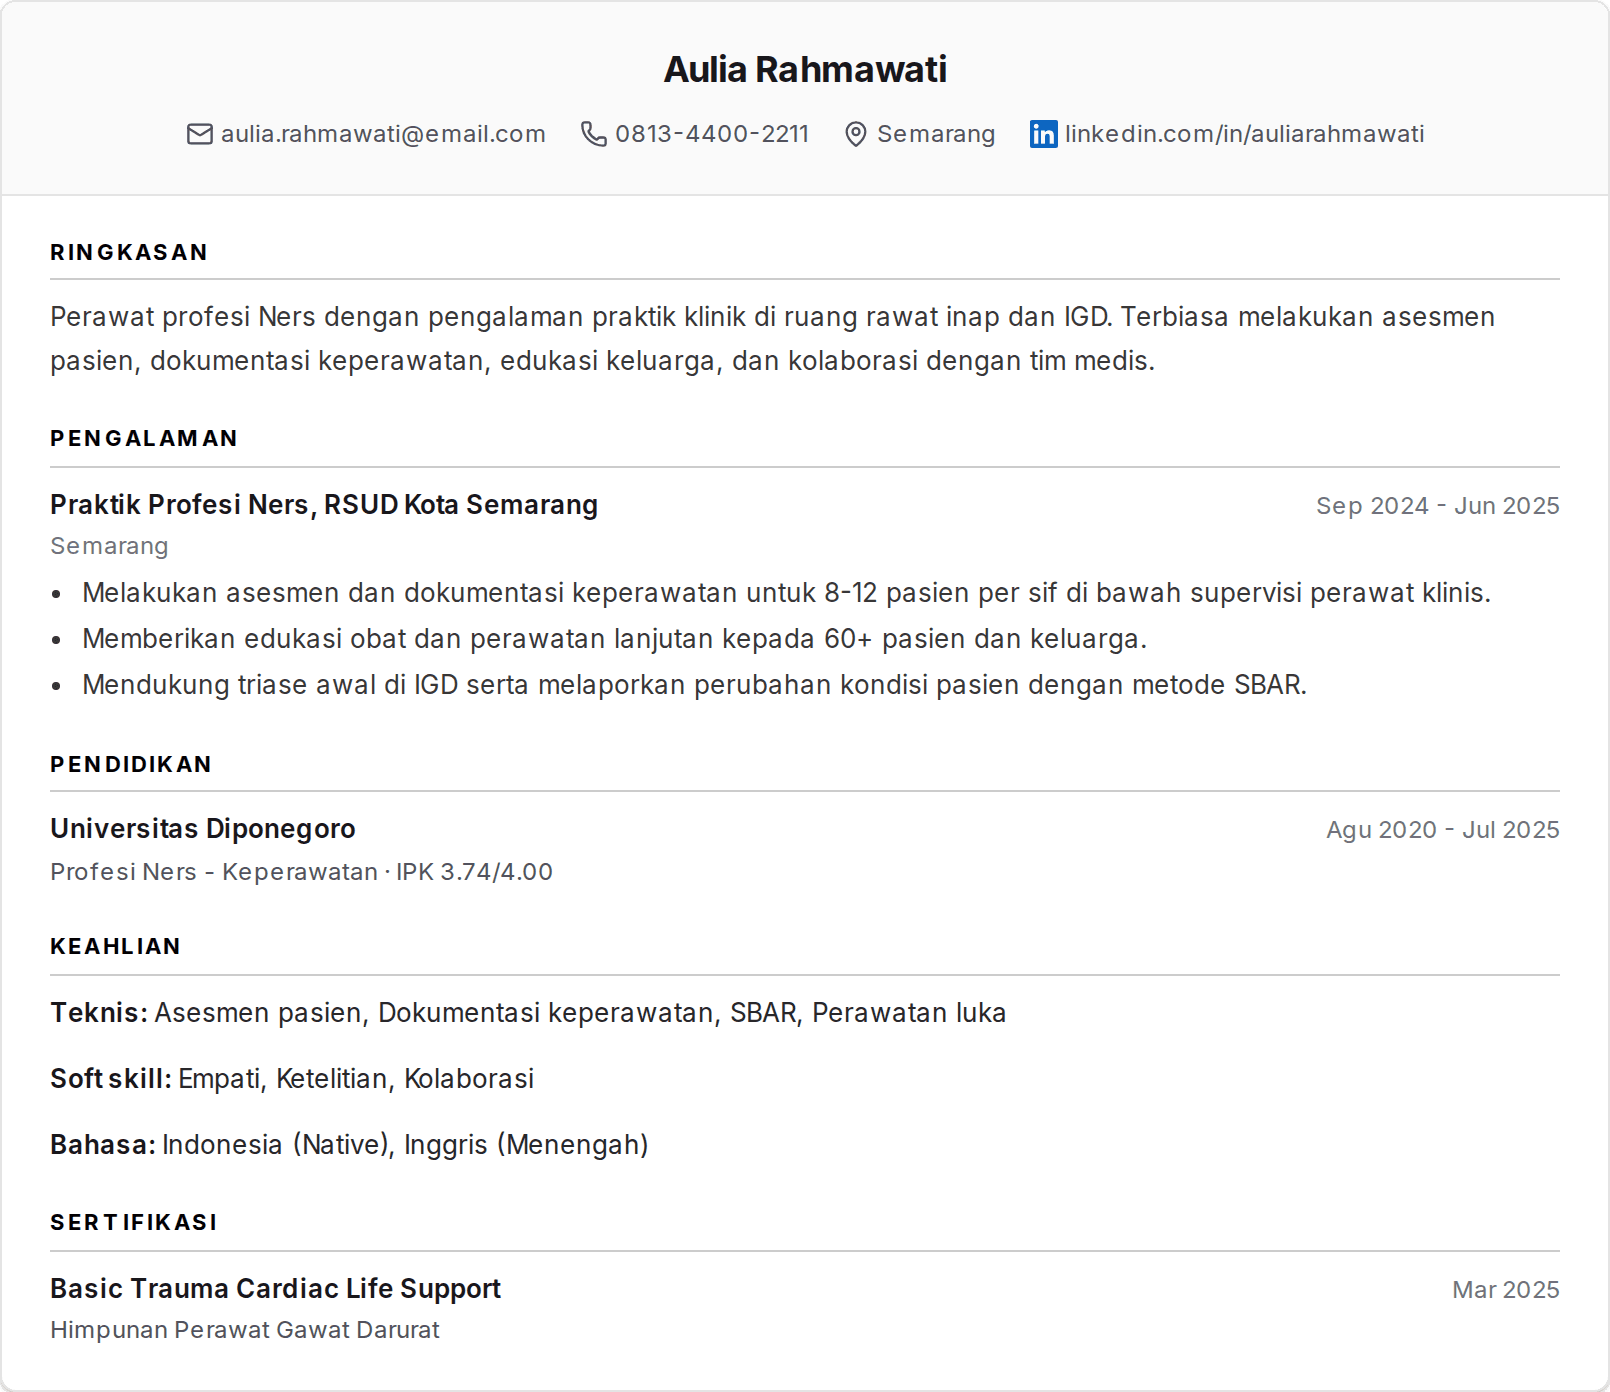1610x1392 pixels.
Task: Select the bullet about edukasi obat 60+ pasien
Action: coord(614,639)
